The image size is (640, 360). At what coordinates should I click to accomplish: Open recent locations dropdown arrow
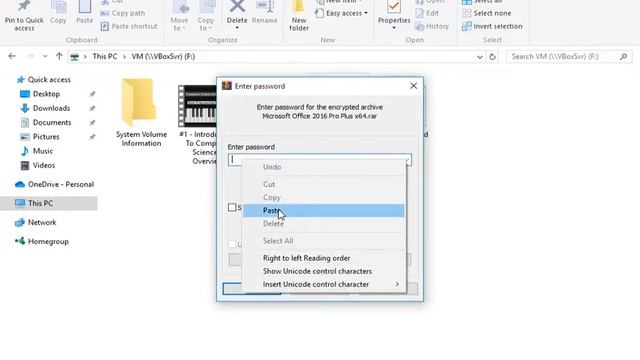coord(45,56)
